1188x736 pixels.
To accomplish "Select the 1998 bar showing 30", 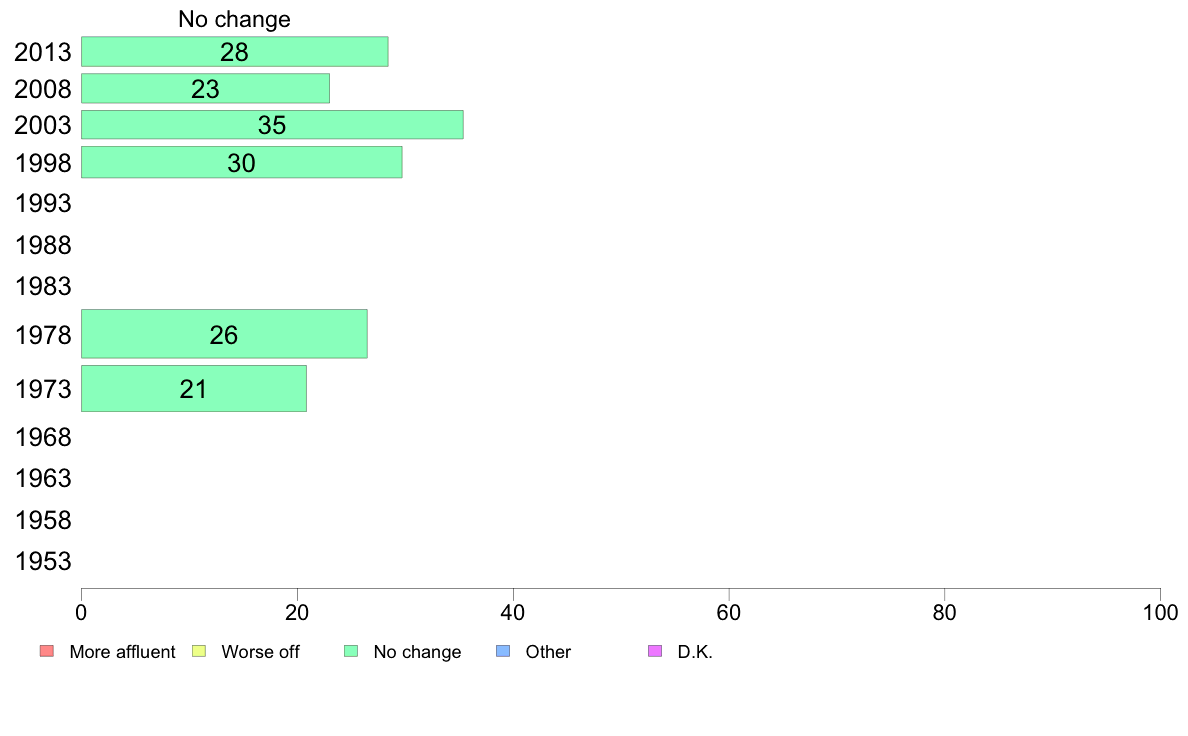I will [x=242, y=162].
